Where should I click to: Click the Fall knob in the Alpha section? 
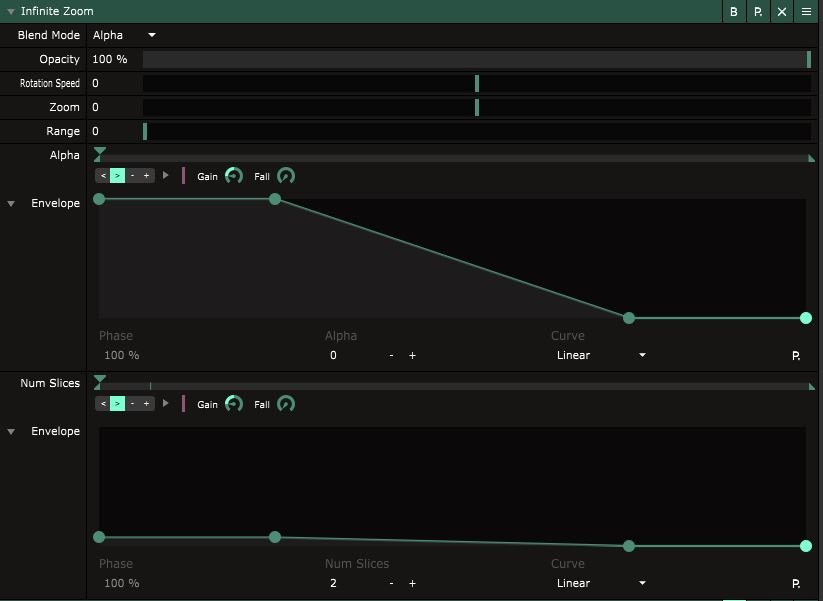click(286, 176)
